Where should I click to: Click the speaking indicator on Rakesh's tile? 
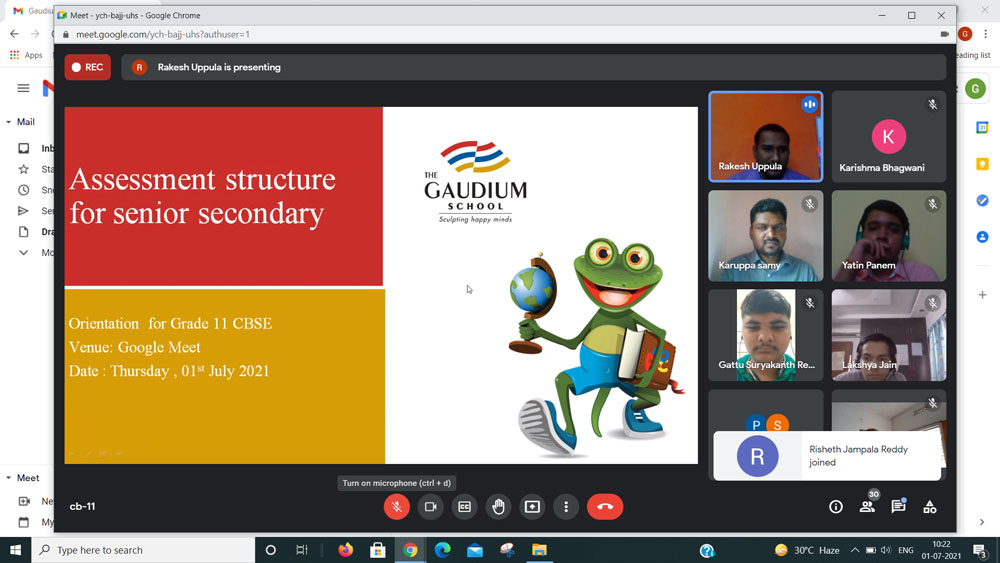(809, 104)
